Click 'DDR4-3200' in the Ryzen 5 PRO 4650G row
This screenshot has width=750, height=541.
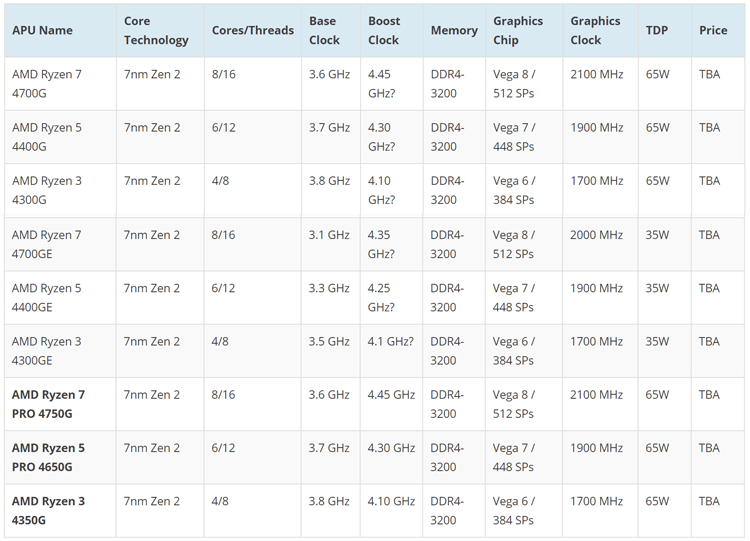point(447,457)
